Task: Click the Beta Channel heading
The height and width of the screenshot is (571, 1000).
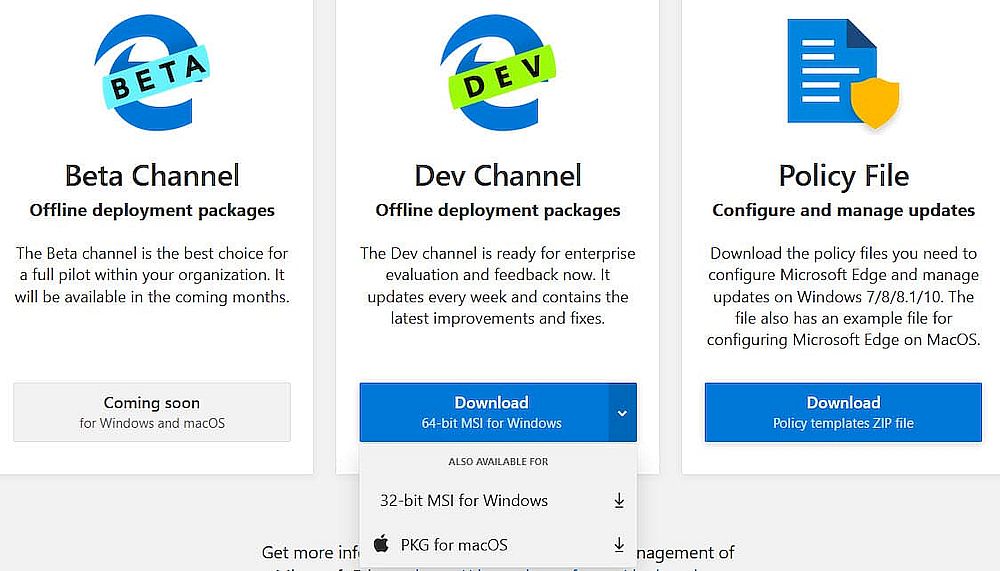Action: tap(152, 176)
